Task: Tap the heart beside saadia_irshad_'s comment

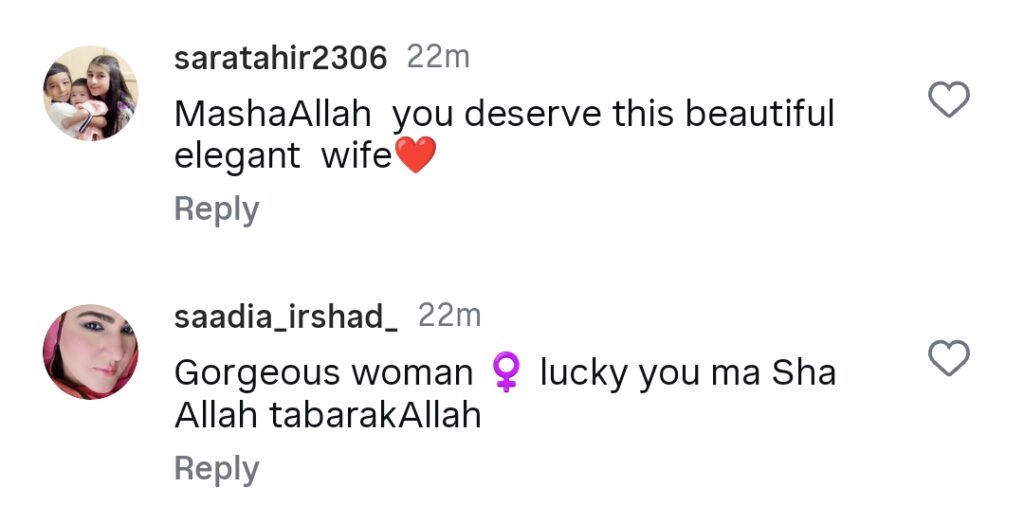Action: [x=949, y=357]
